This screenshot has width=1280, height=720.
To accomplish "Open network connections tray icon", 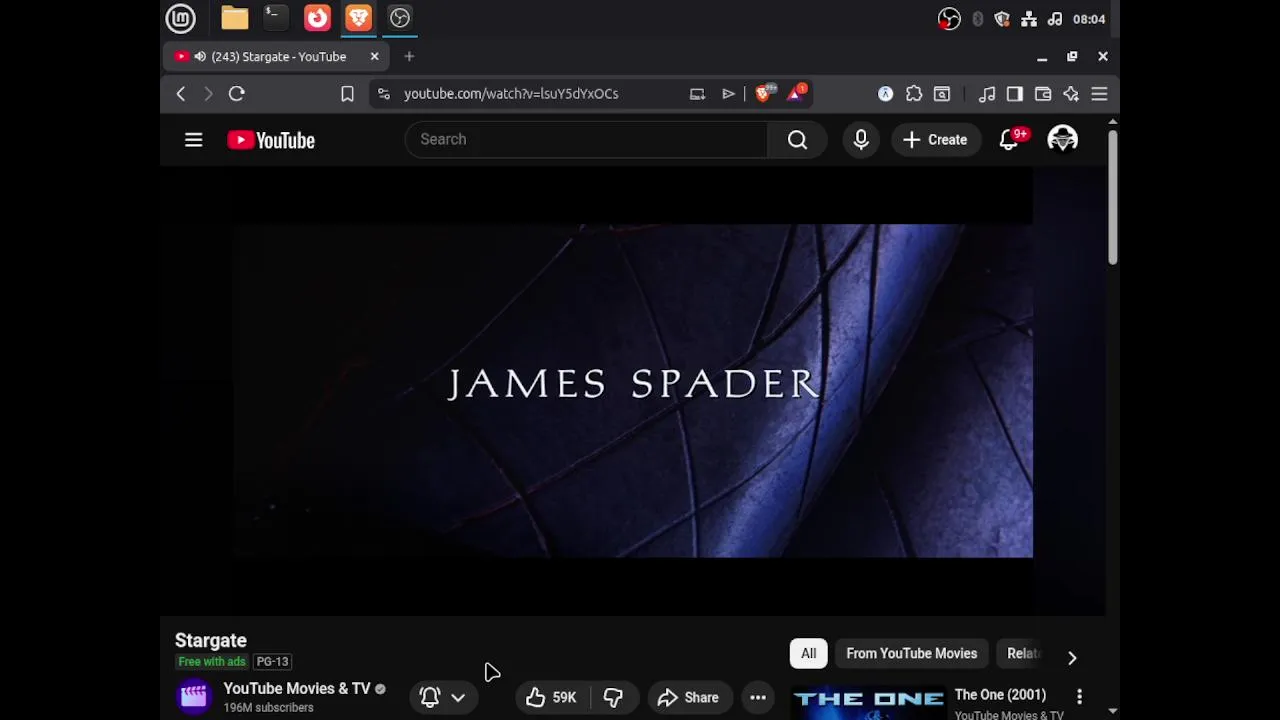I will point(1029,19).
